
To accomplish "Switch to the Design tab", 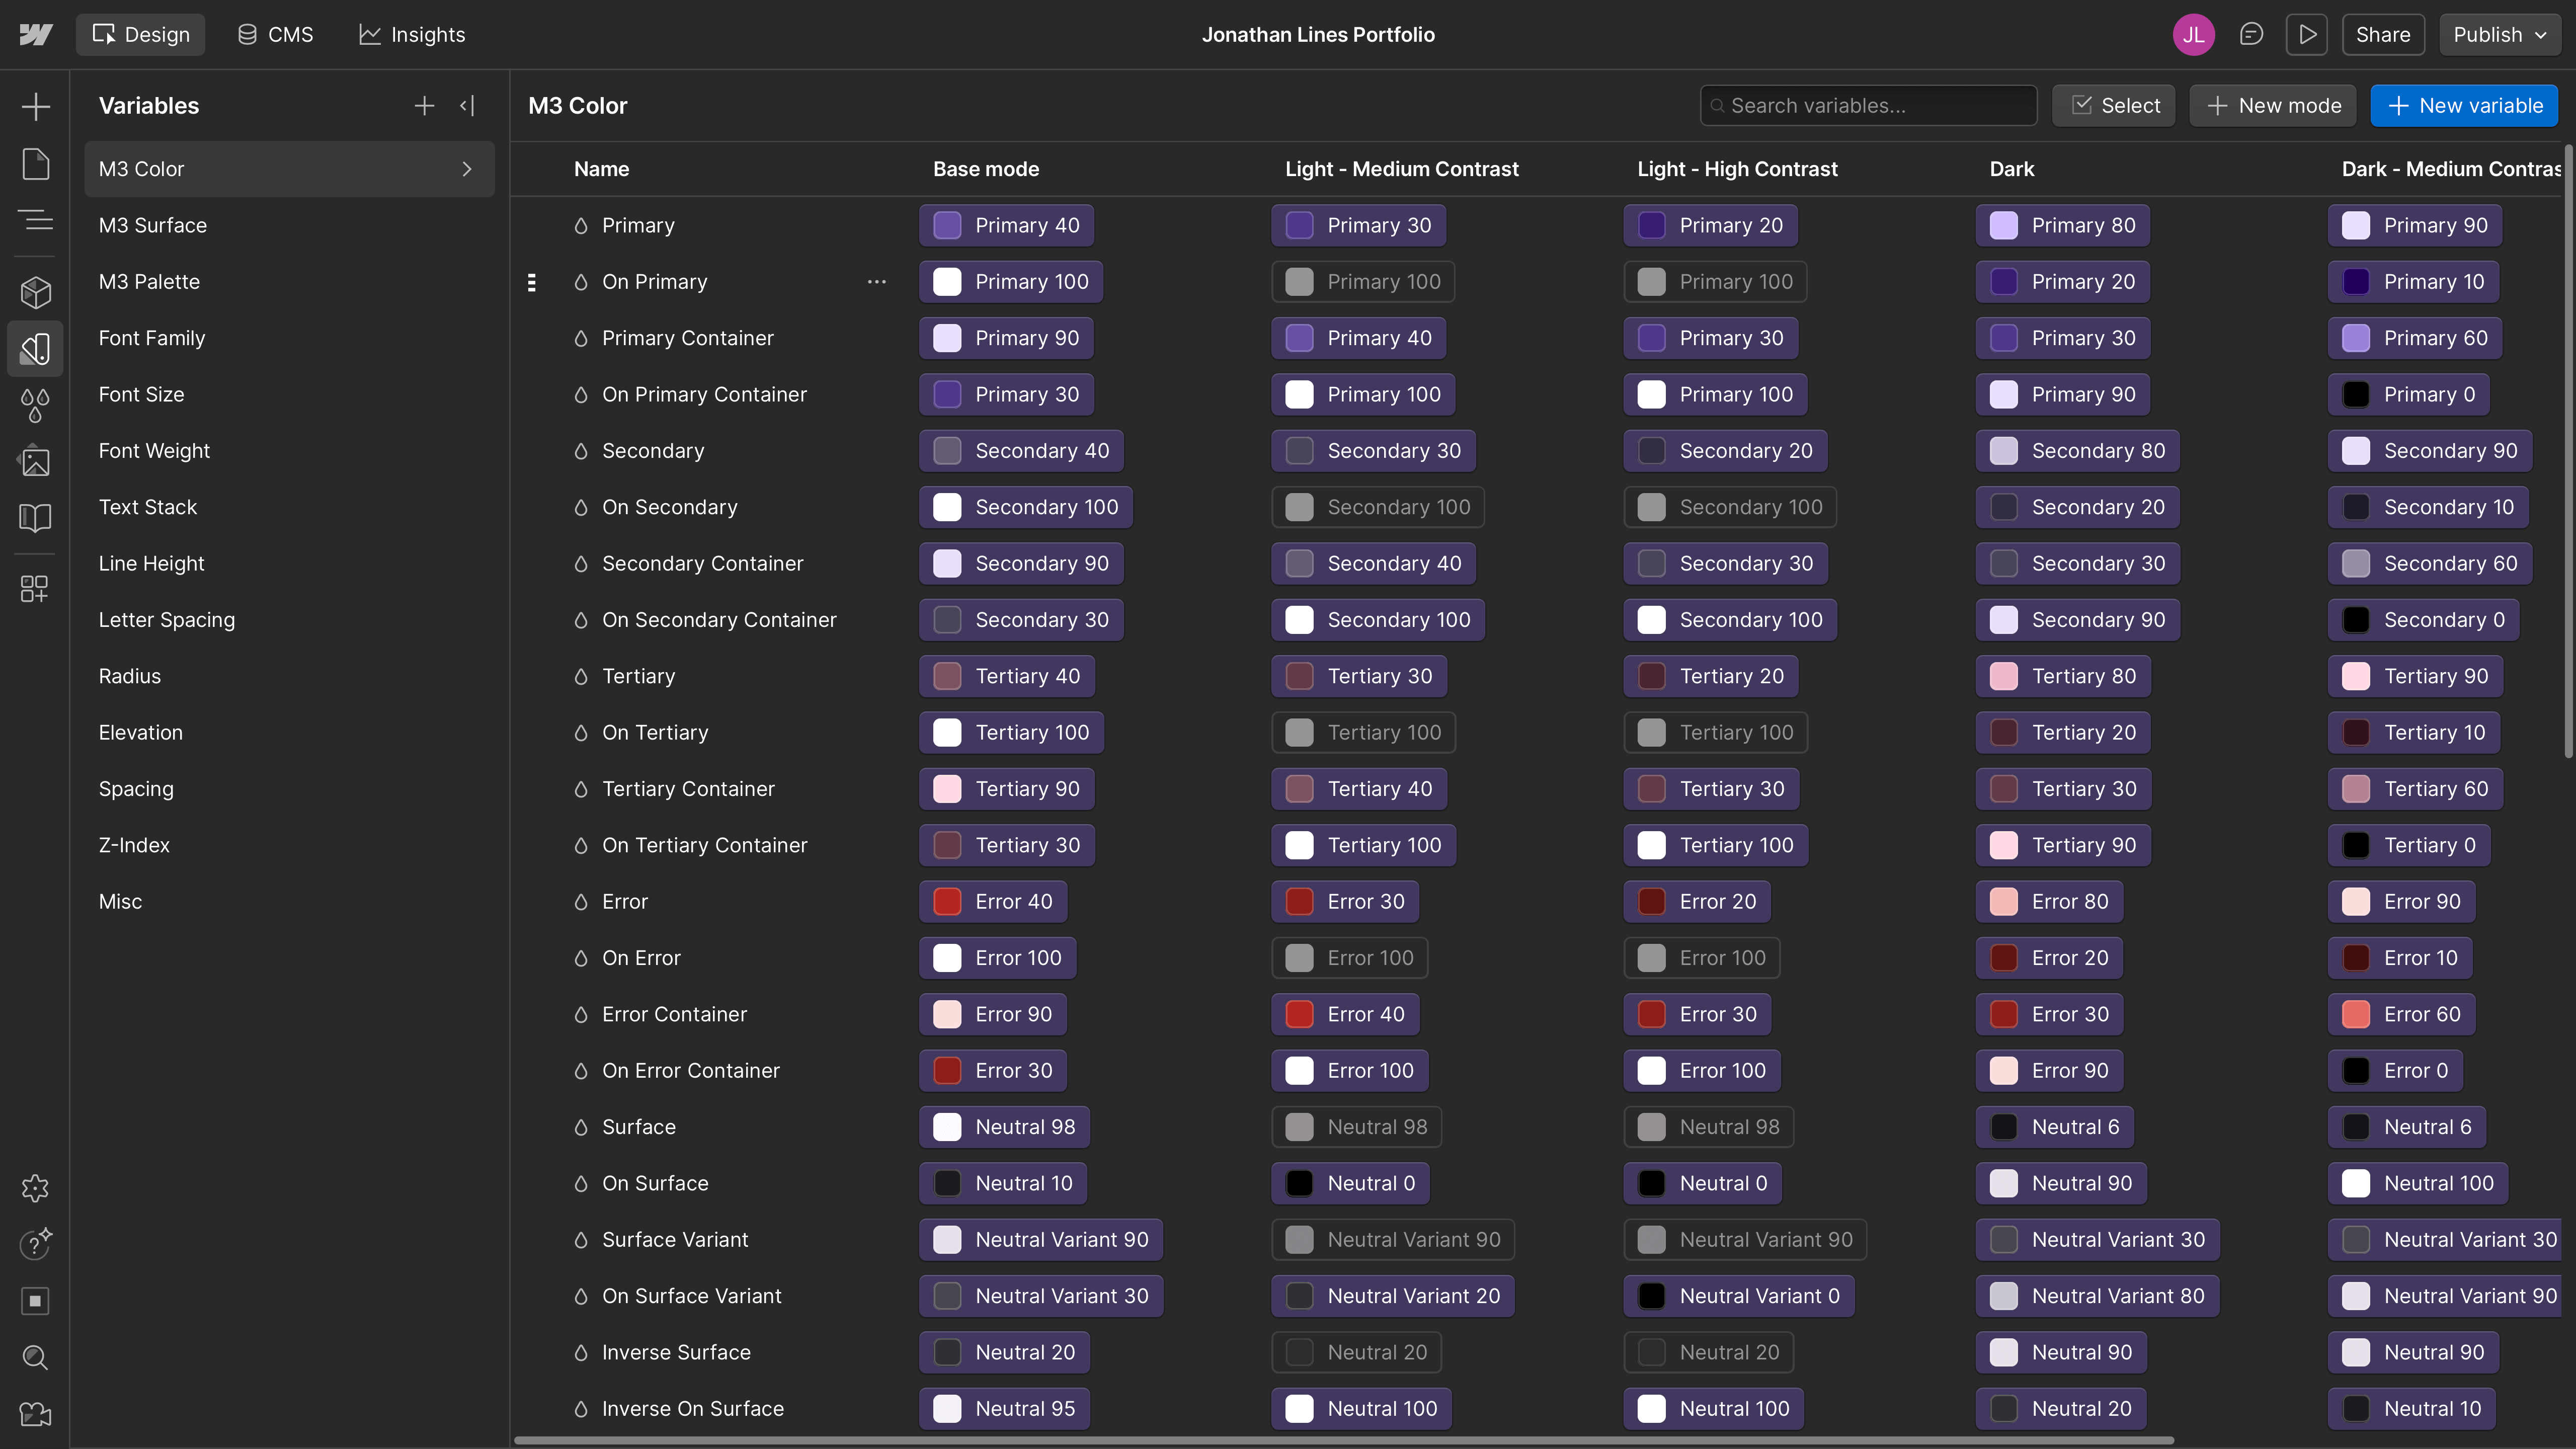I will [141, 34].
